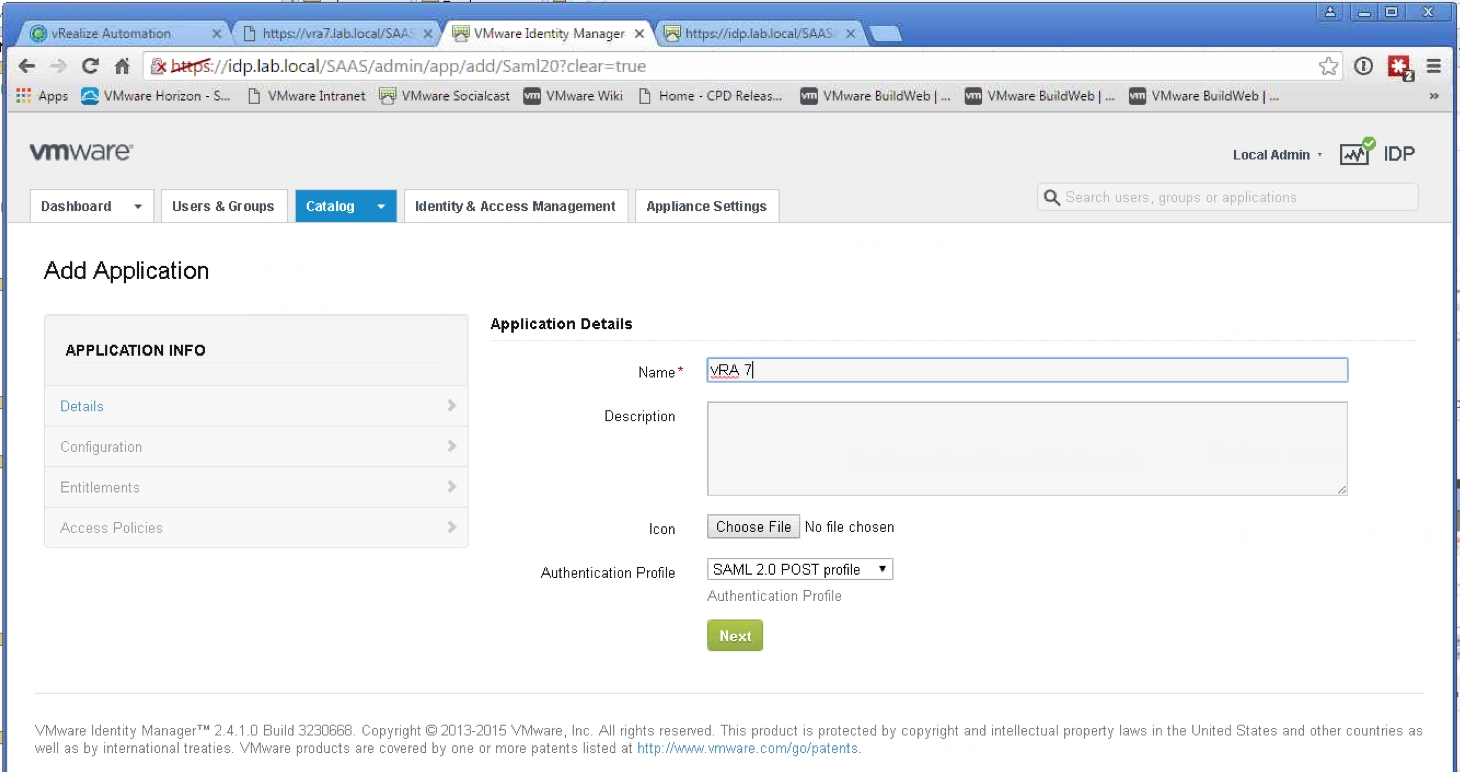This screenshot has height=772, width=1460.
Task: Close the idp.lab.local tab
Action: pyautogui.click(x=851, y=33)
